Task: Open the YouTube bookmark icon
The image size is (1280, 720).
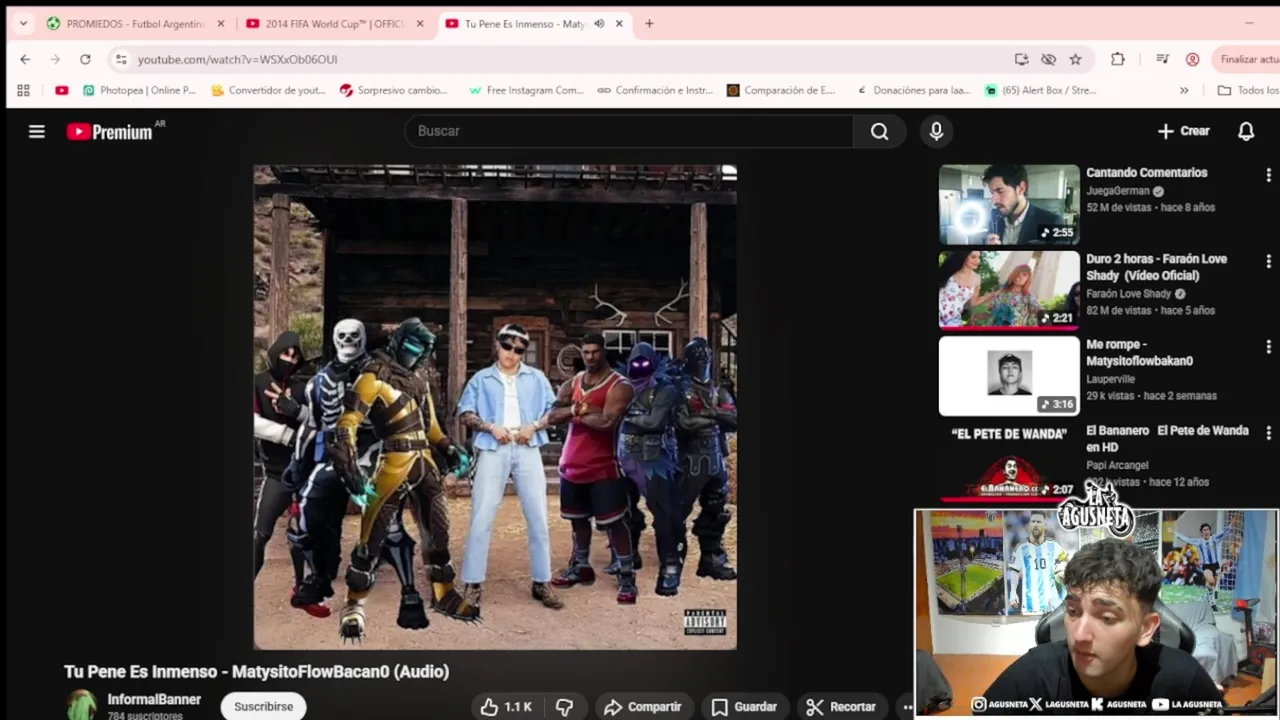Action: tap(62, 90)
